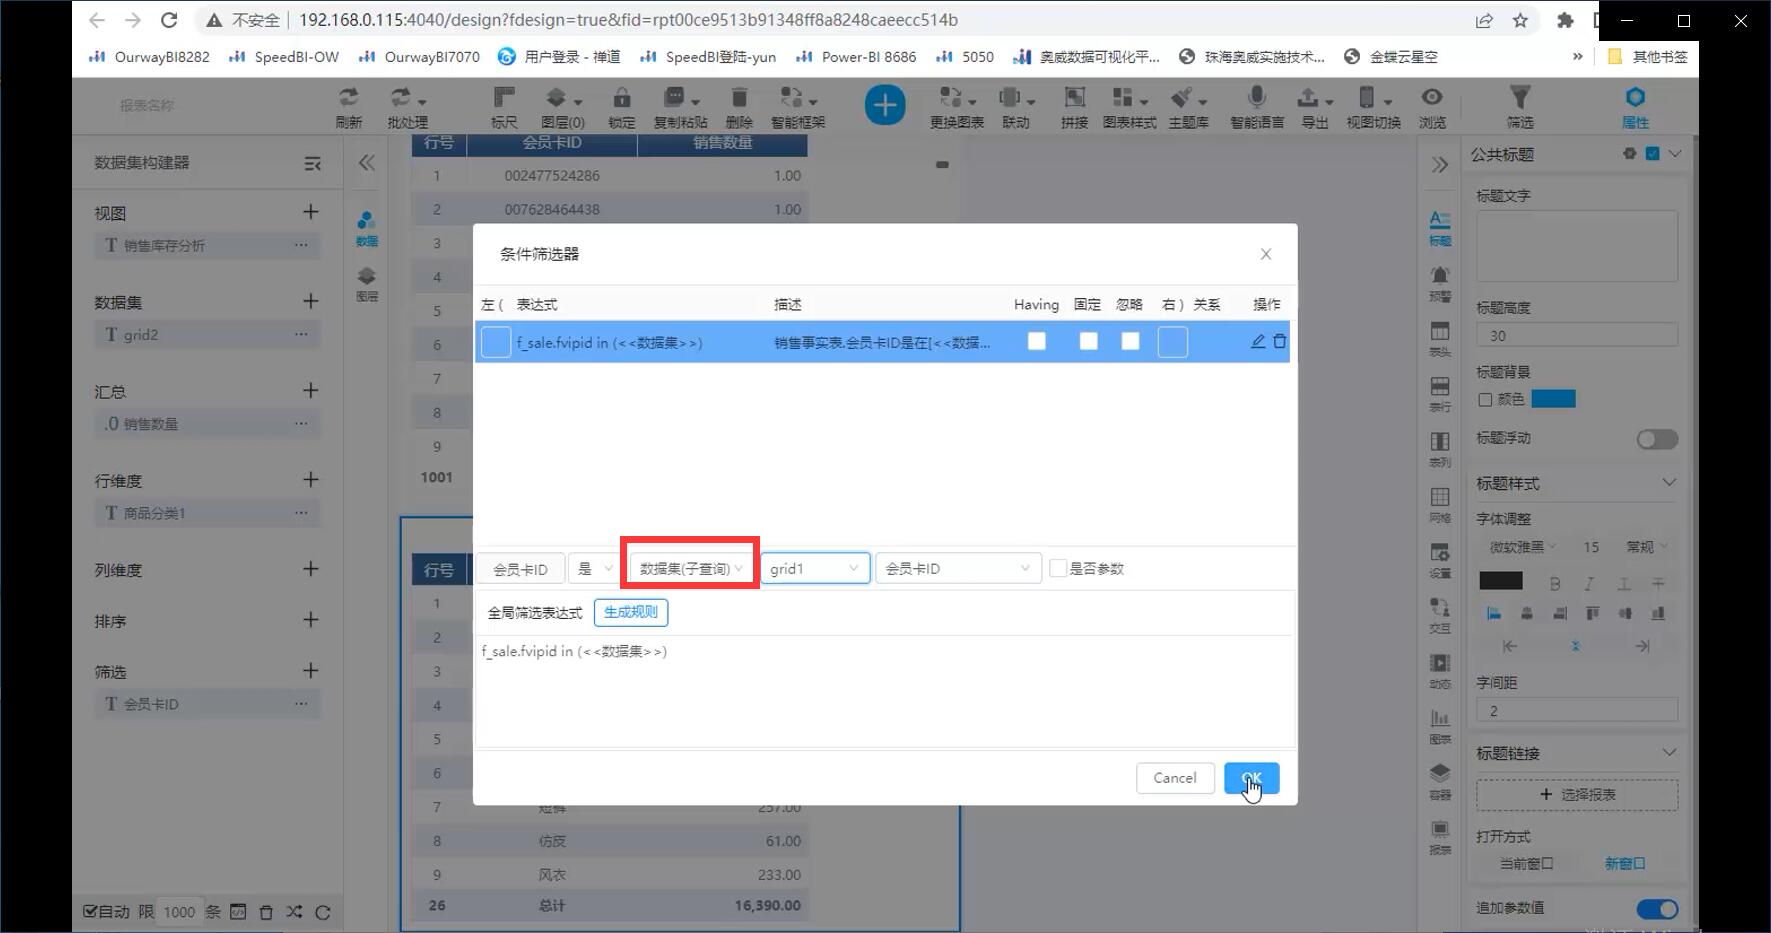Open the interaction (交互) property tab
Viewport: 1771px width, 933px height.
1440,616
